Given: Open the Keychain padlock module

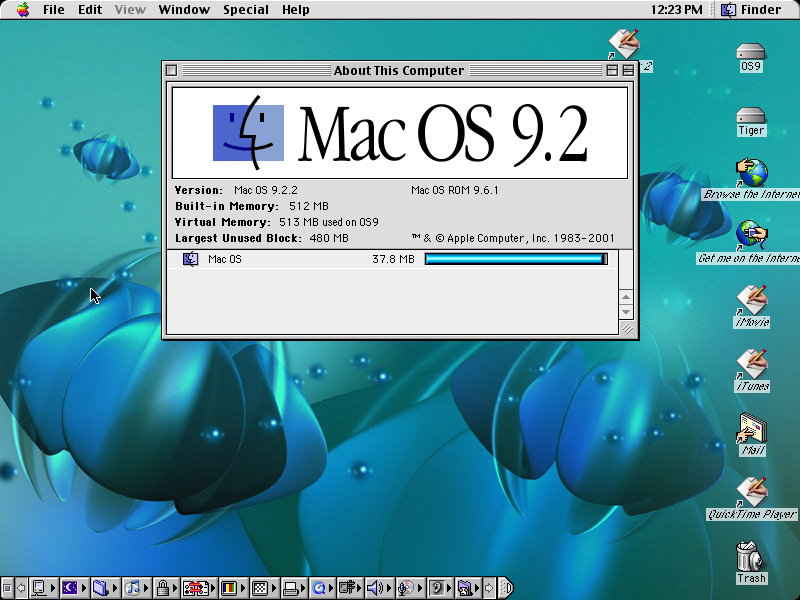Looking at the screenshot, I should pyautogui.click(x=167, y=588).
